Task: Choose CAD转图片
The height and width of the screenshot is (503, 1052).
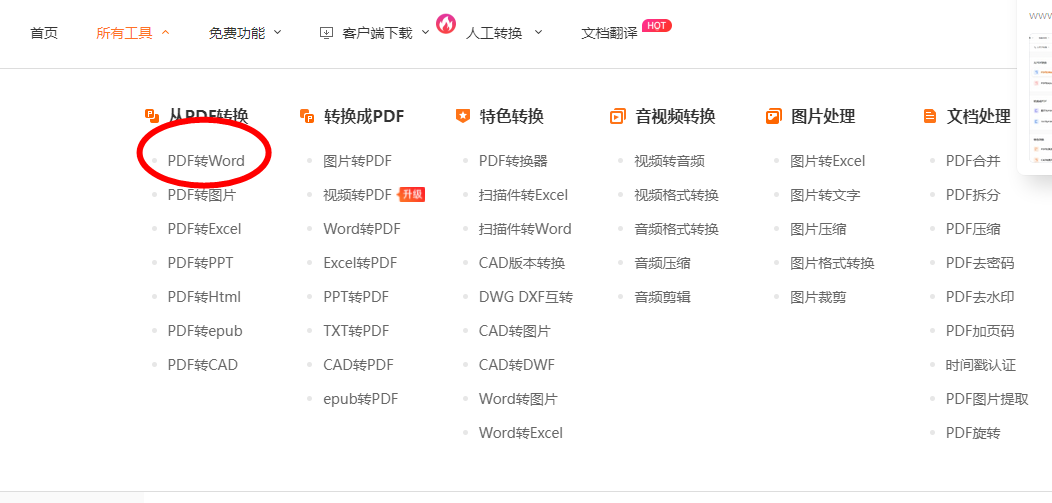Action: pos(515,331)
